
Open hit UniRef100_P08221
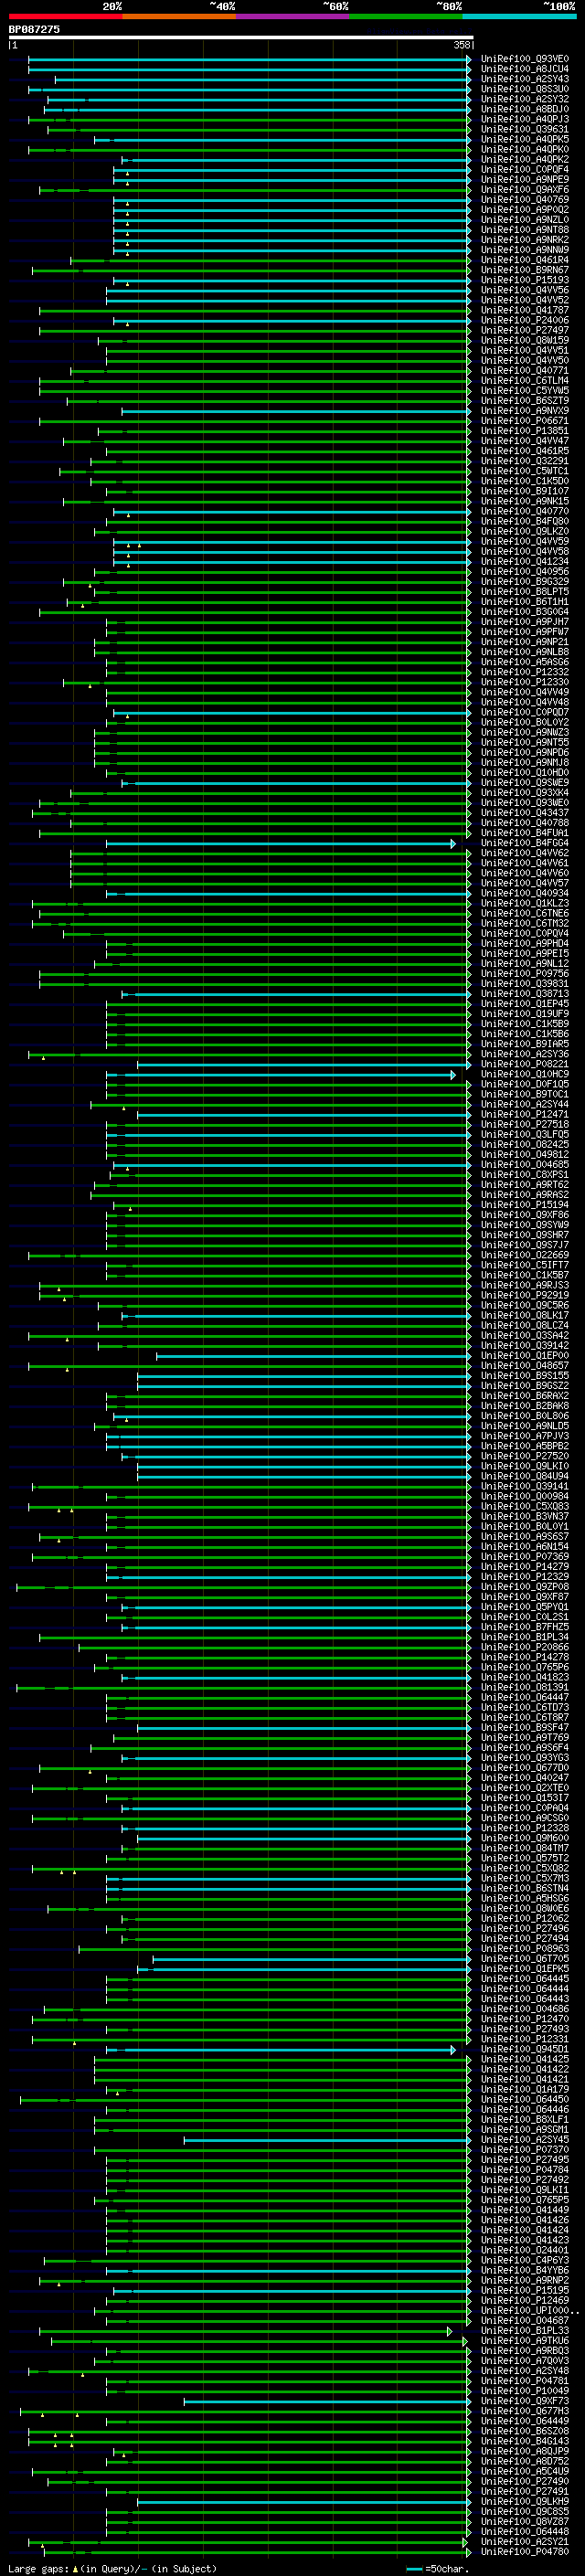click(525, 1065)
